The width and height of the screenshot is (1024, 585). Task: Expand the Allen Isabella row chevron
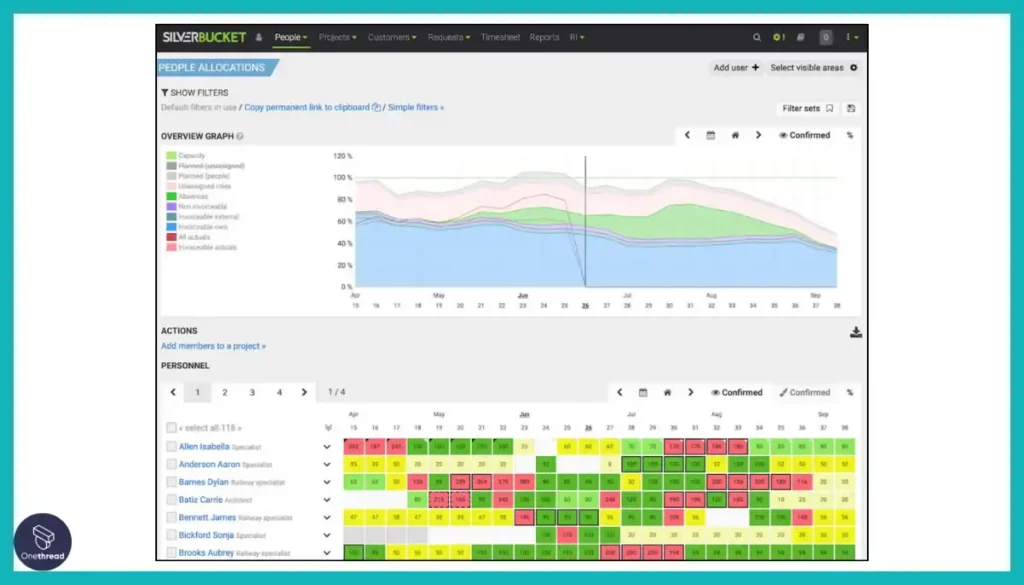coord(327,447)
